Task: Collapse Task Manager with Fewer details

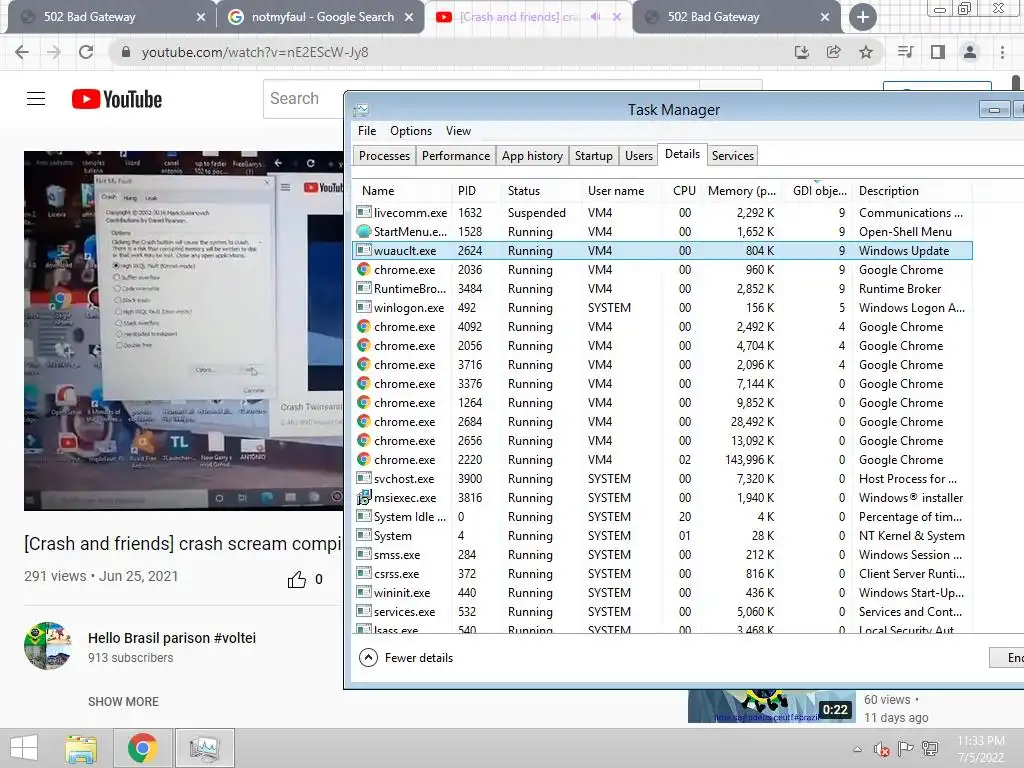Action: [x=406, y=658]
